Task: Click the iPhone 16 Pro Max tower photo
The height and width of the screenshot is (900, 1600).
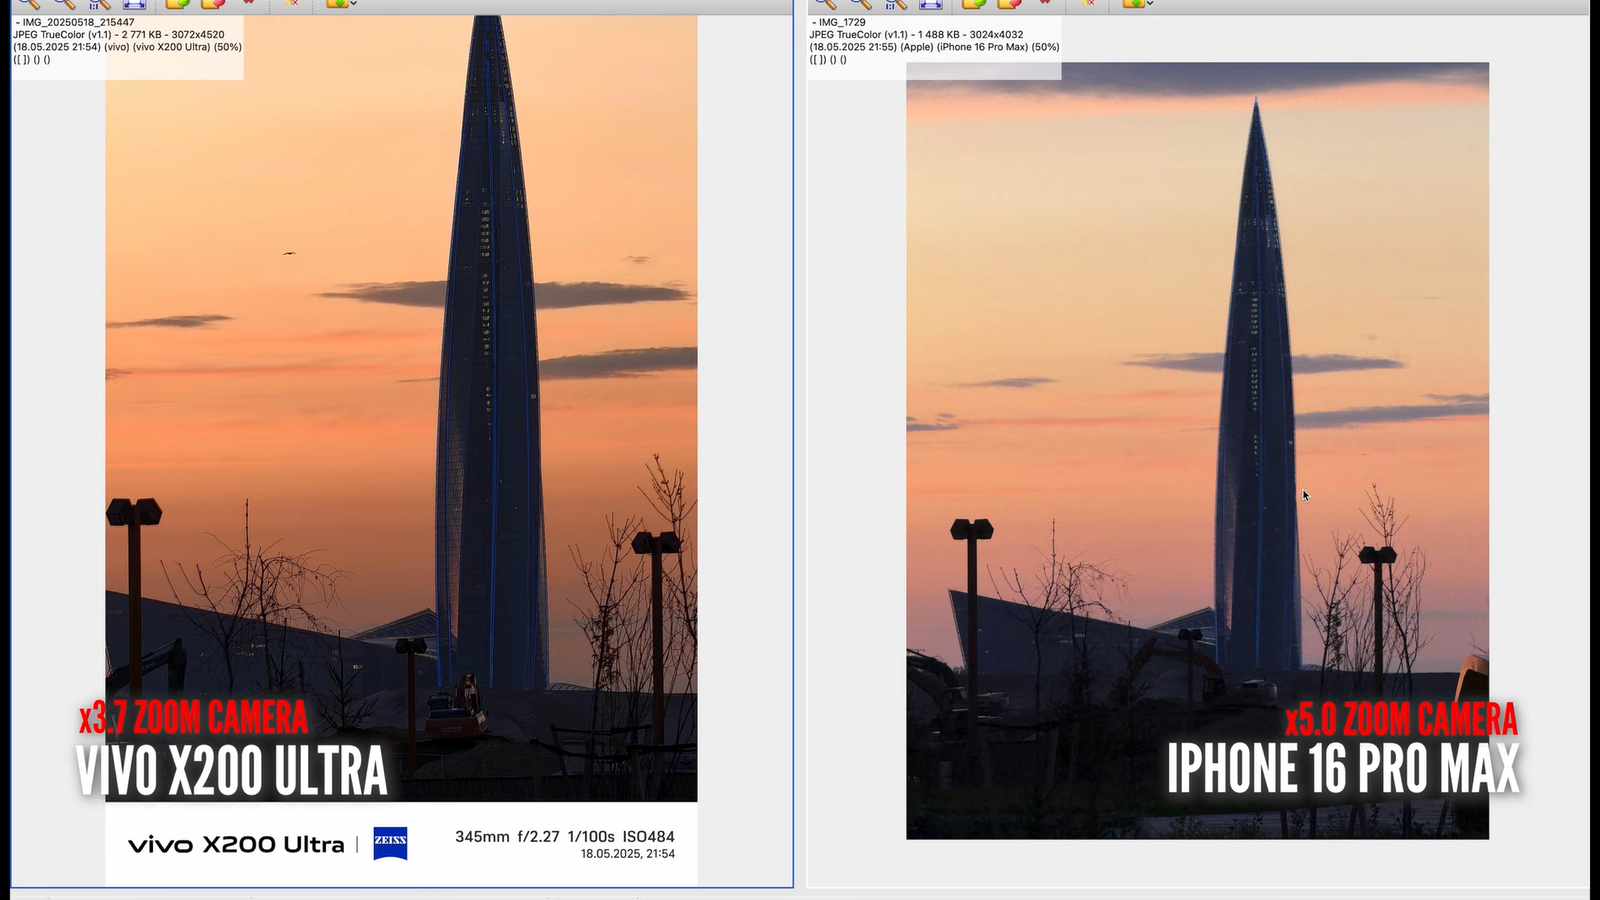Action: (1197, 450)
